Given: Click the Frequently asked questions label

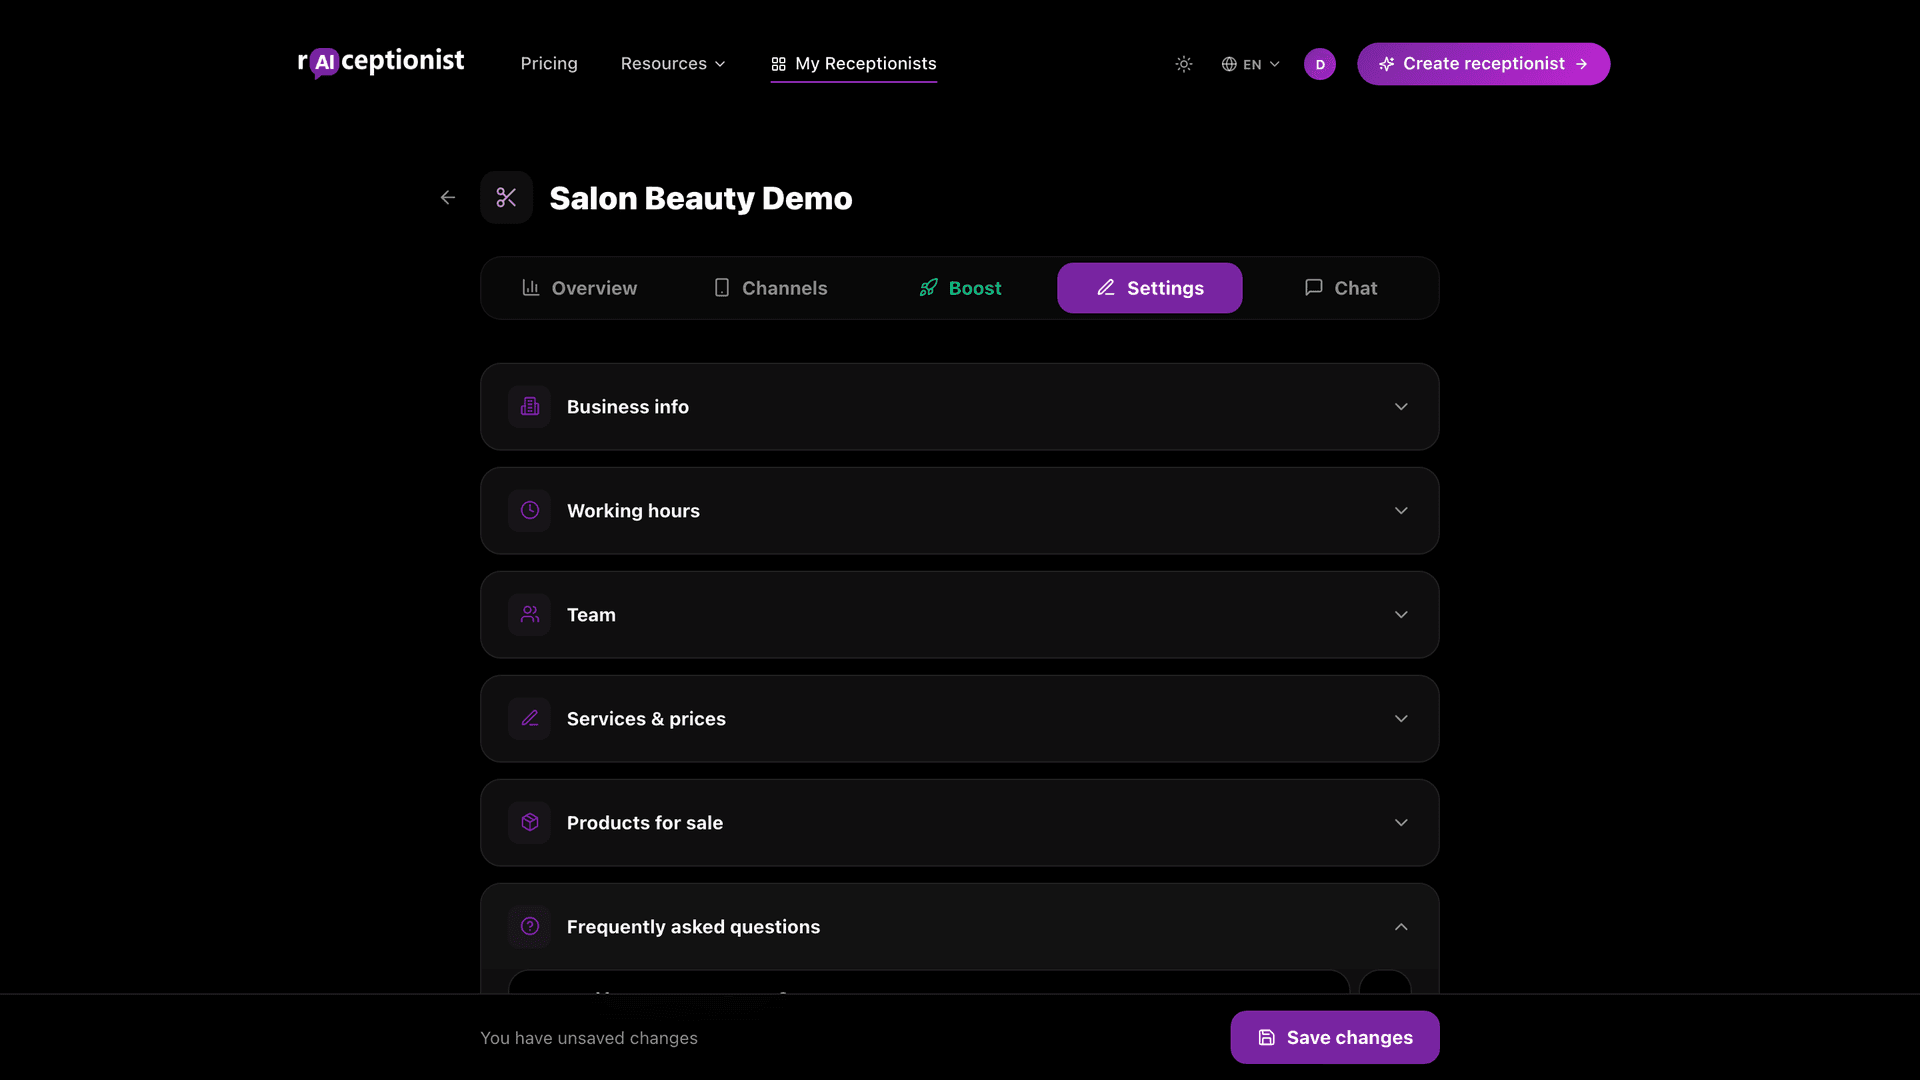Looking at the screenshot, I should click(x=693, y=927).
